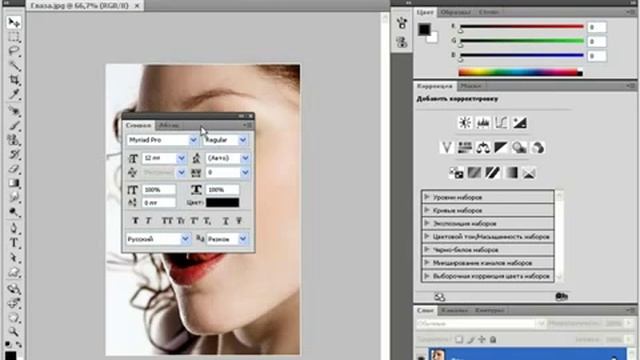Screen dimensions: 640x360
Task: Select the Lasso tool
Action: pos(14,51)
